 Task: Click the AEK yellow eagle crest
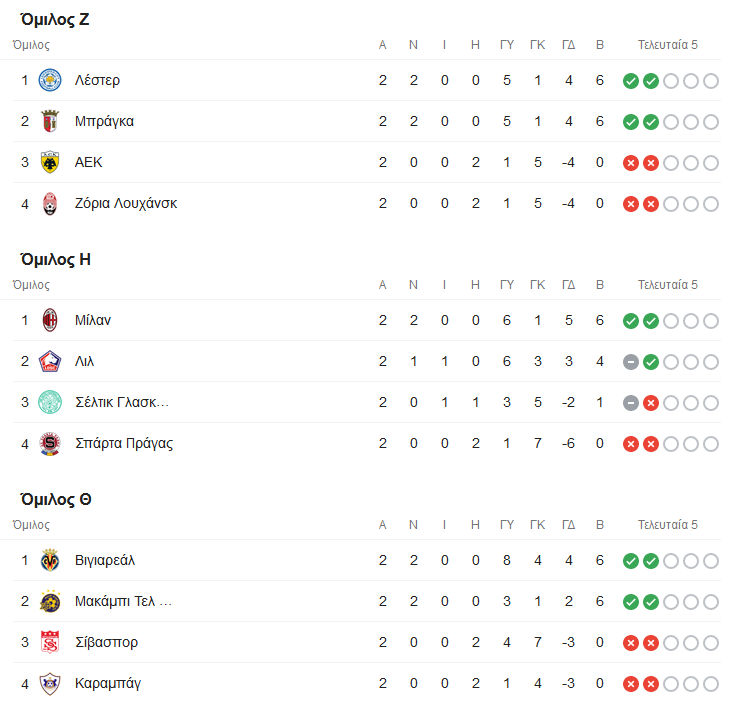pyautogui.click(x=49, y=162)
